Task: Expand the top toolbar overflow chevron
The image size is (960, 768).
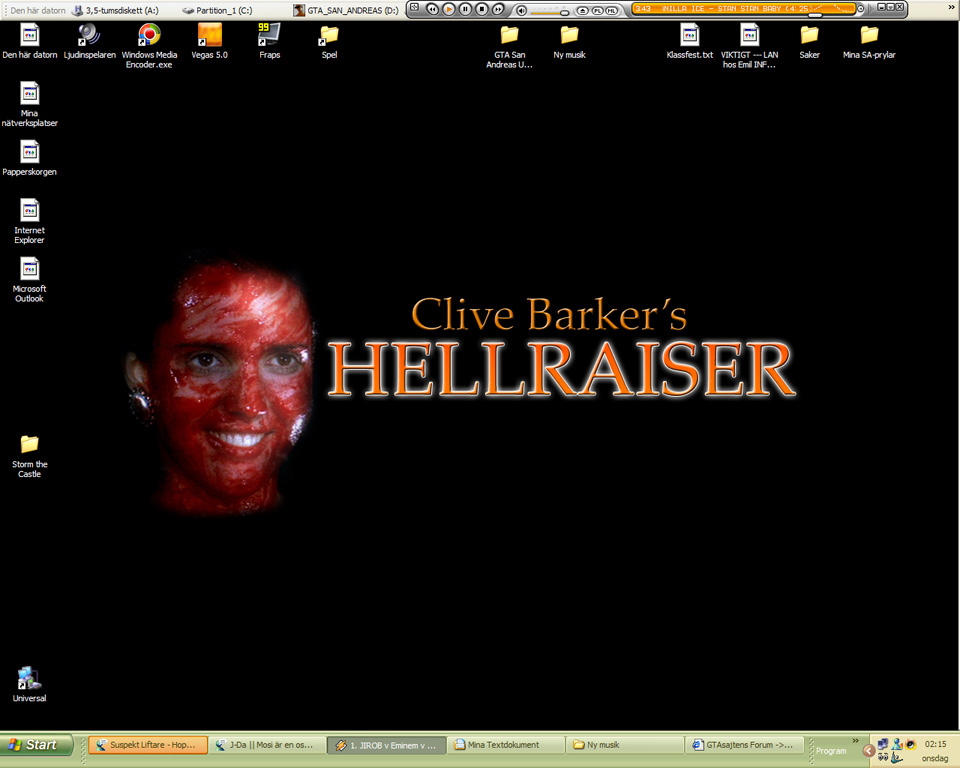Action: coord(952,7)
